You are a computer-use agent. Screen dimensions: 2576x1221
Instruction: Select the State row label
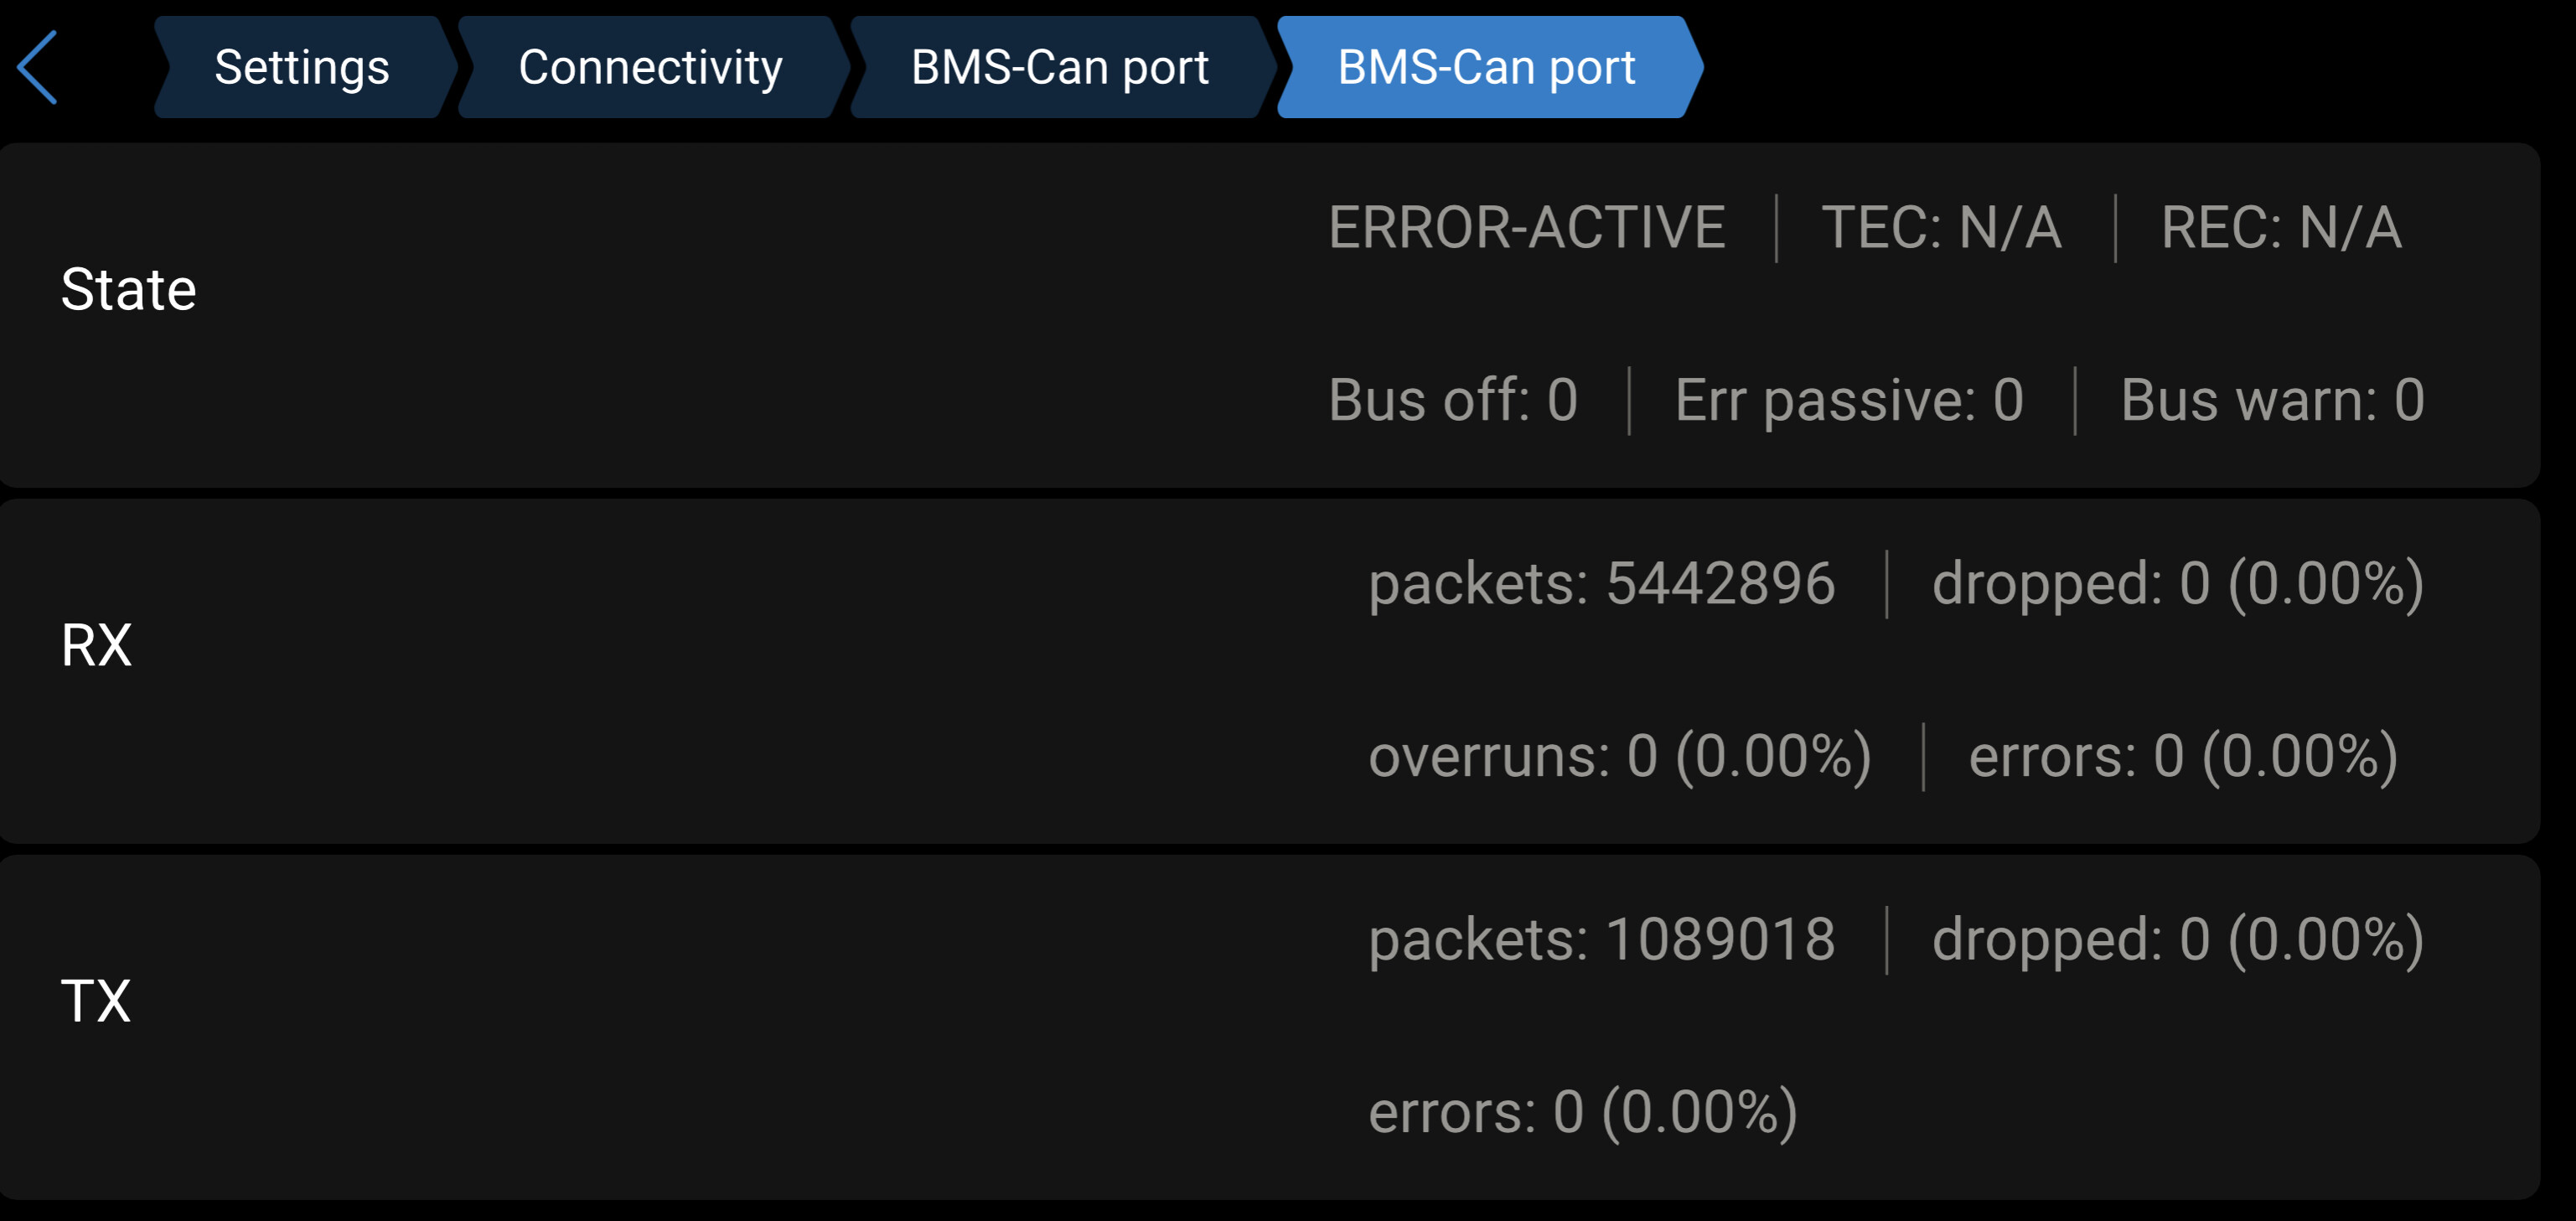(x=128, y=290)
